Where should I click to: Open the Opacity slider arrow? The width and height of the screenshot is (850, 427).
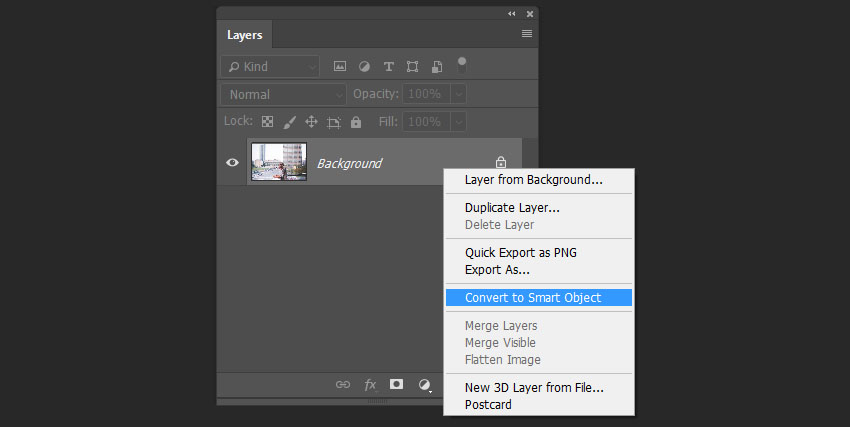pos(459,94)
